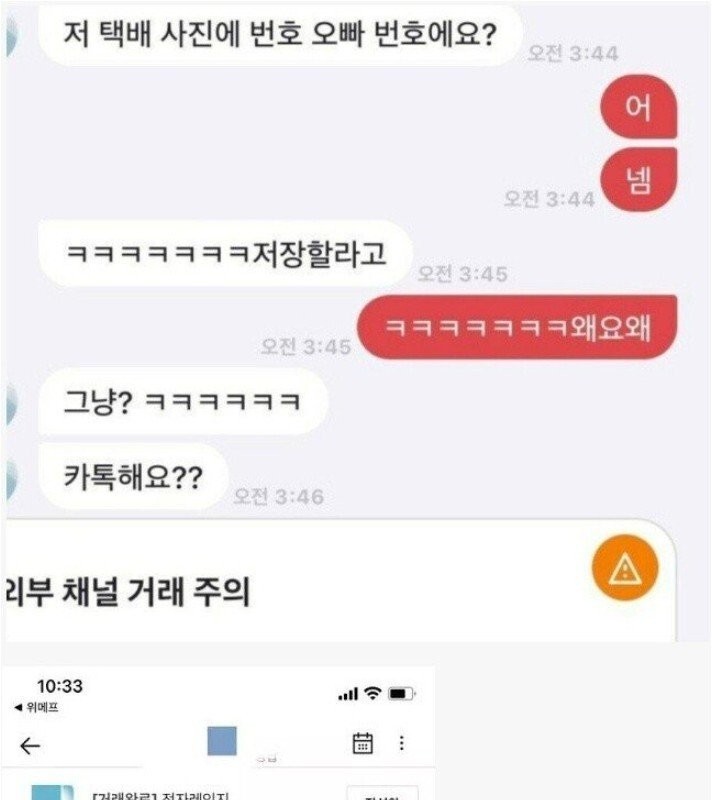Open the three-dot more options menu

click(402, 743)
